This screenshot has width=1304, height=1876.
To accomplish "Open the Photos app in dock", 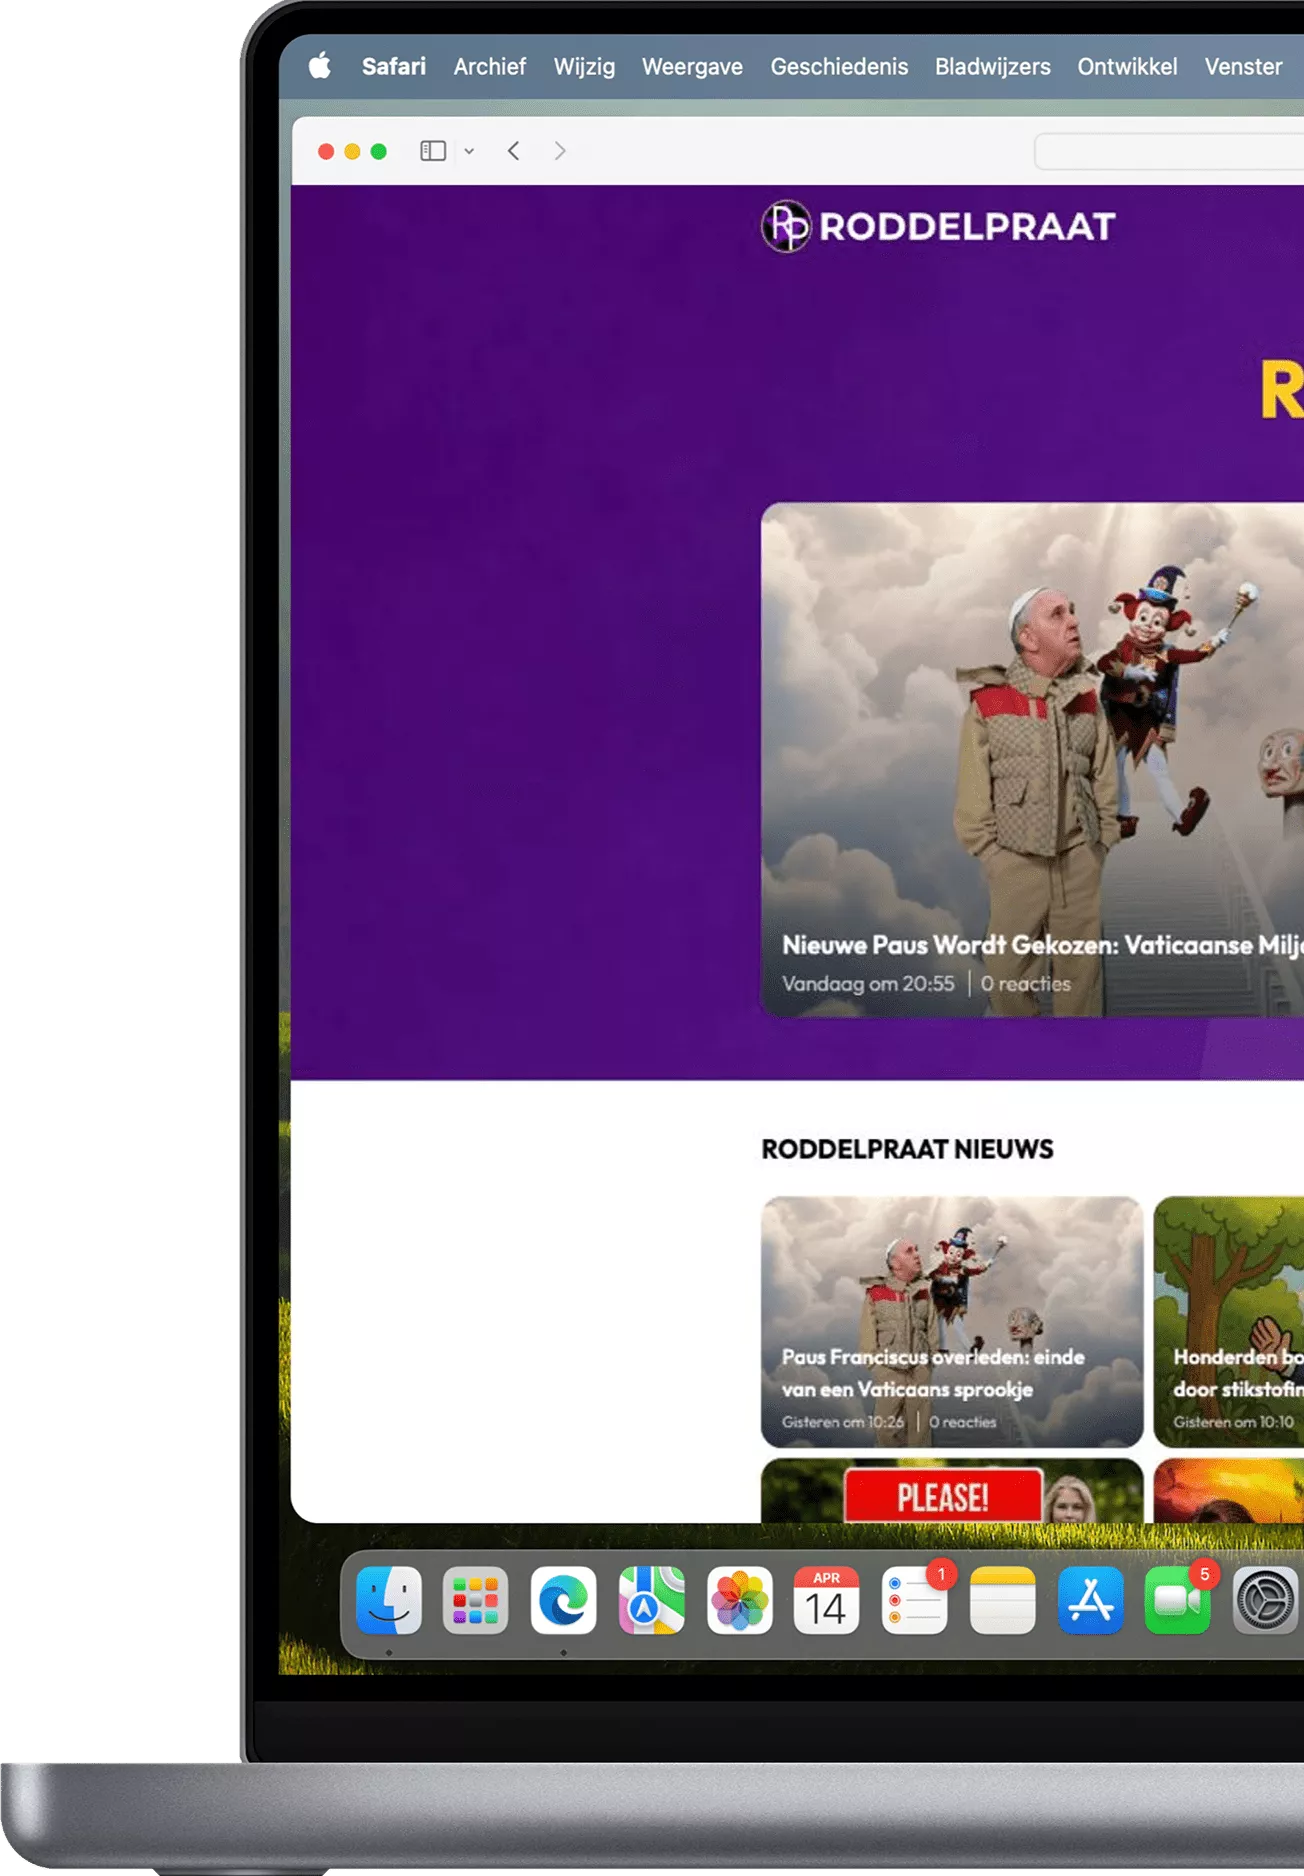I will point(739,1601).
